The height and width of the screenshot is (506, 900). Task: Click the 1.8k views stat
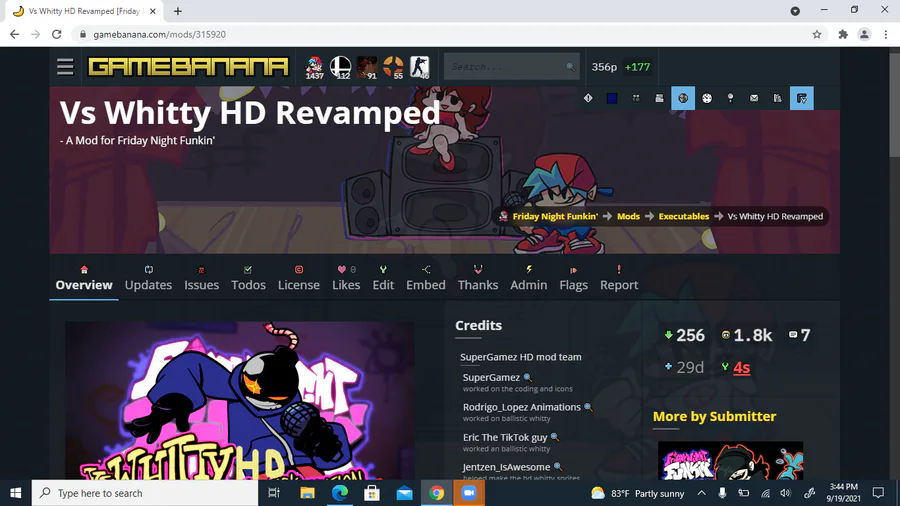[747, 335]
